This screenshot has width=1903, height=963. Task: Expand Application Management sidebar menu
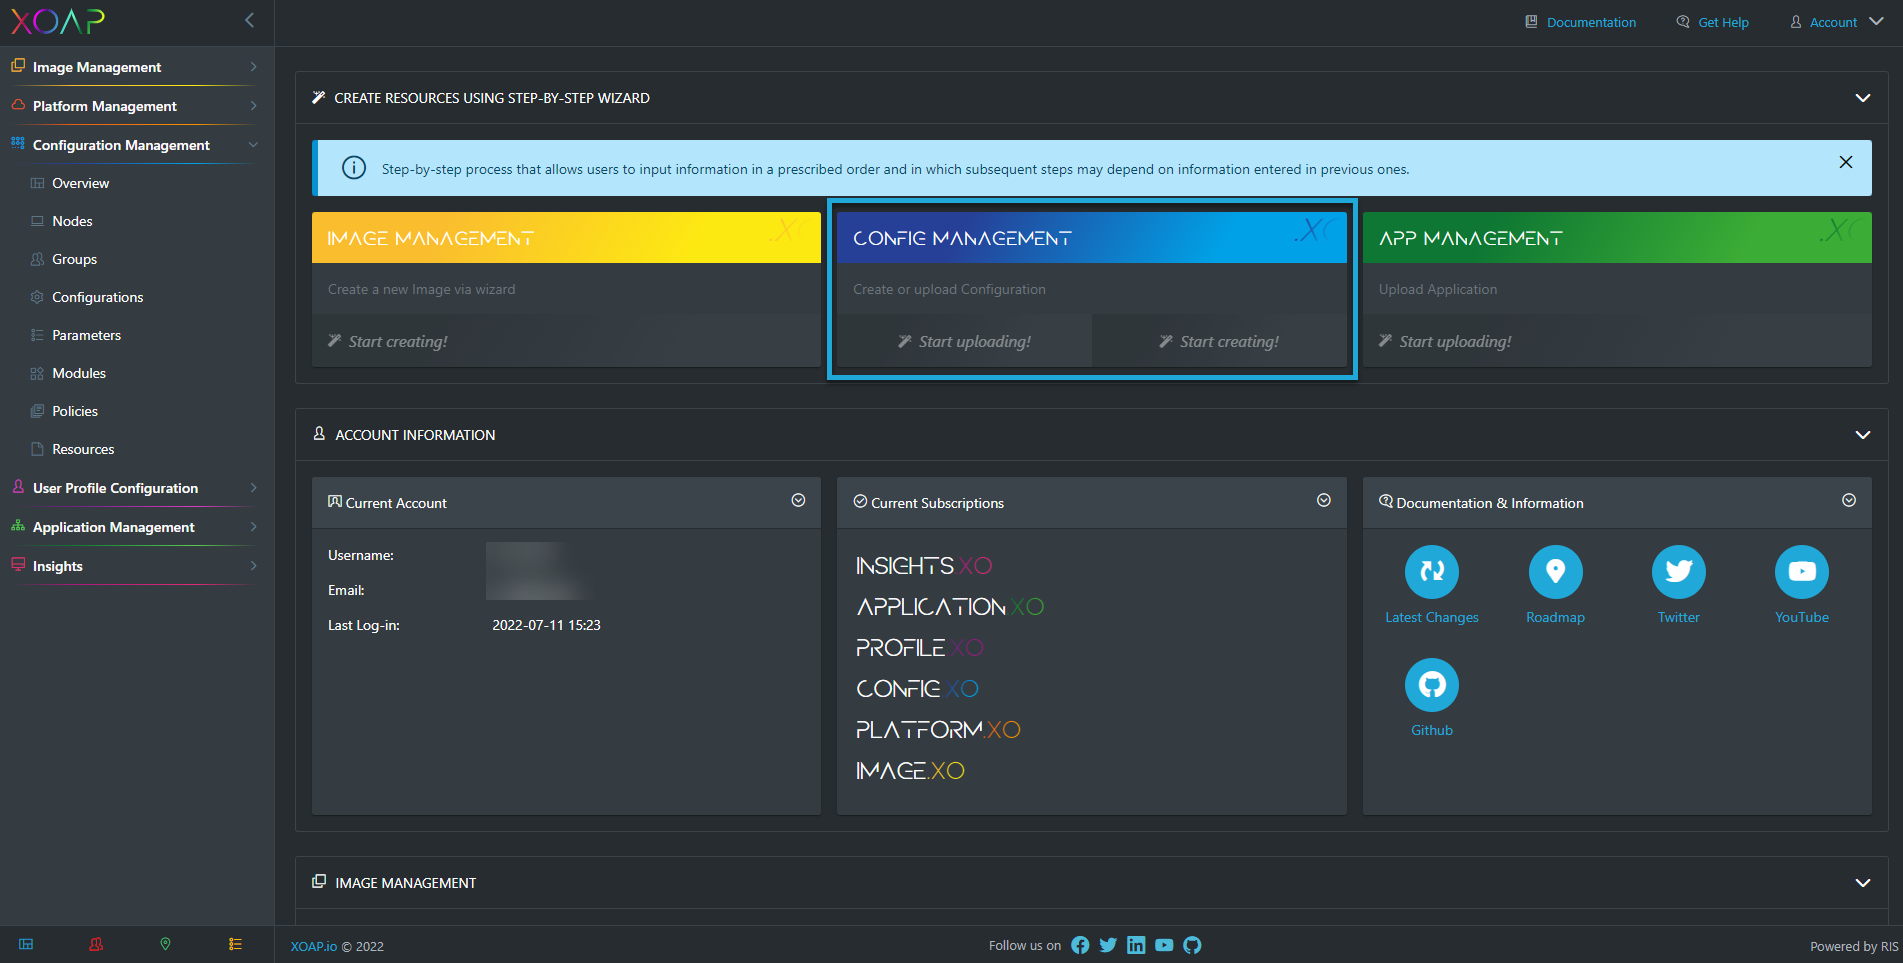253,527
